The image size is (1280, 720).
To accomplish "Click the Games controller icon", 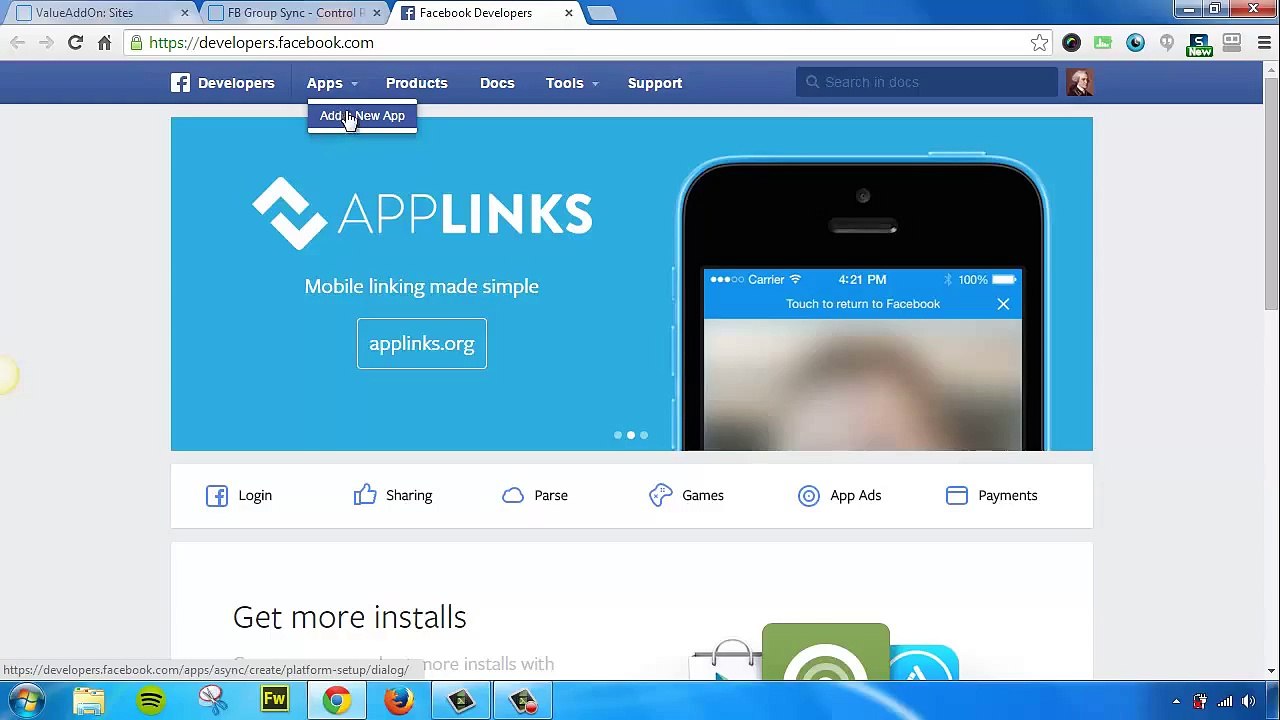I will tap(661, 495).
